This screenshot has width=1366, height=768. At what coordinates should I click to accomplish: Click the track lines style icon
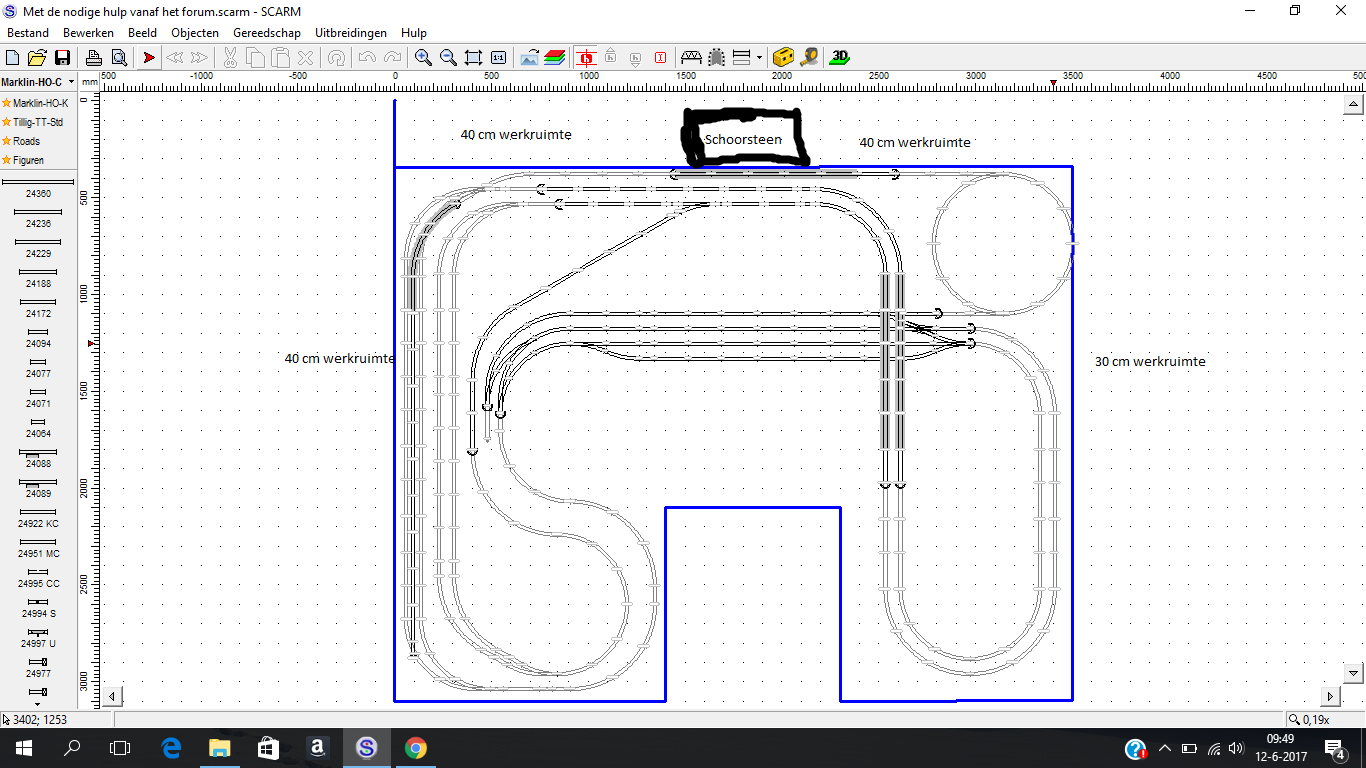coord(742,58)
